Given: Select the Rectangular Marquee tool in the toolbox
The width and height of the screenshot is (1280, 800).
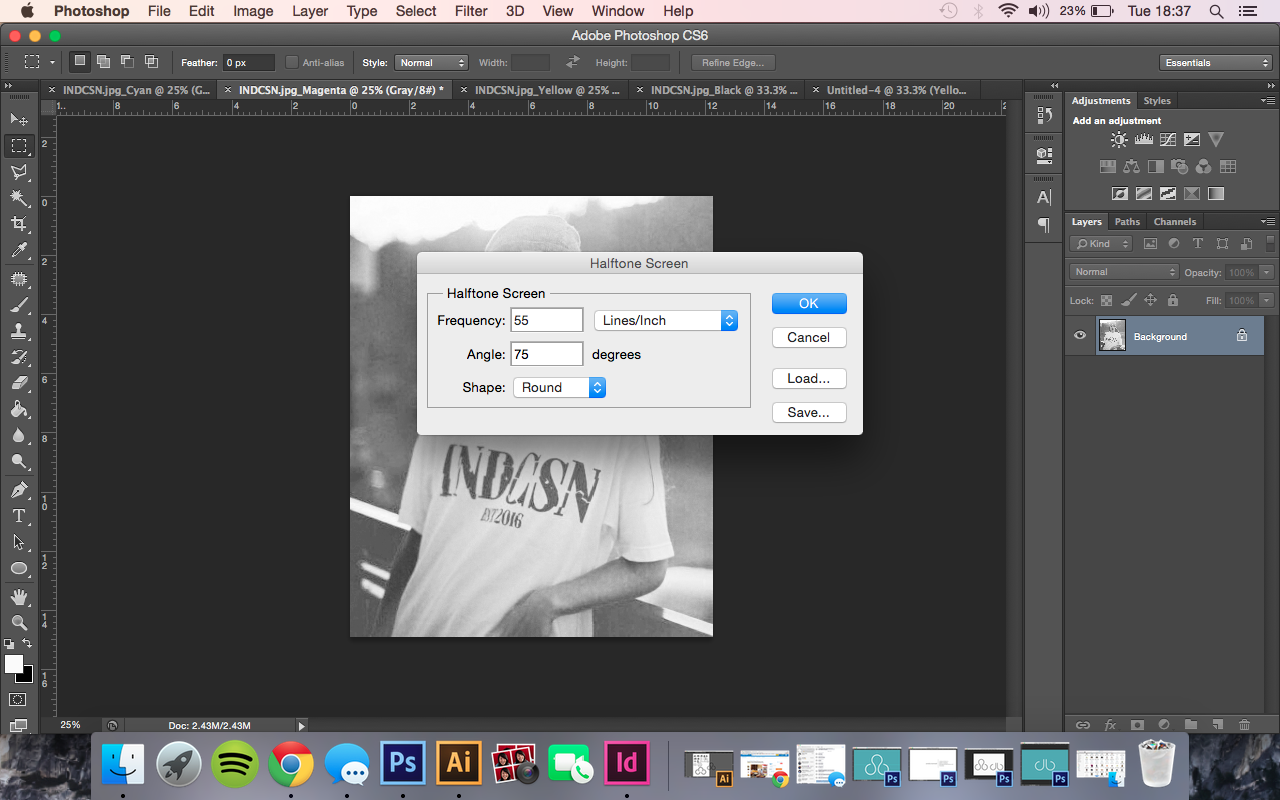Looking at the screenshot, I should coord(19,146).
